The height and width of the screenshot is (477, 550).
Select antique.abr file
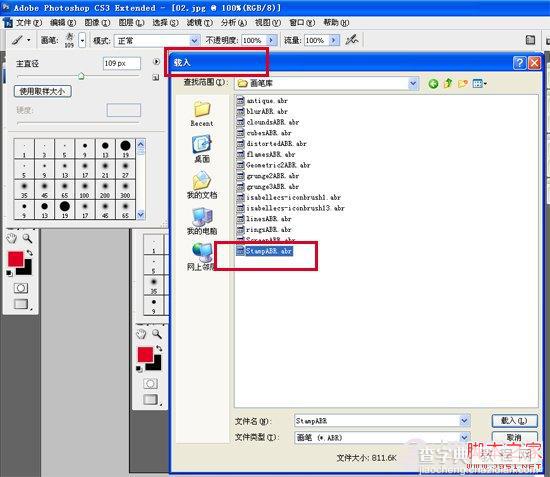pos(262,101)
